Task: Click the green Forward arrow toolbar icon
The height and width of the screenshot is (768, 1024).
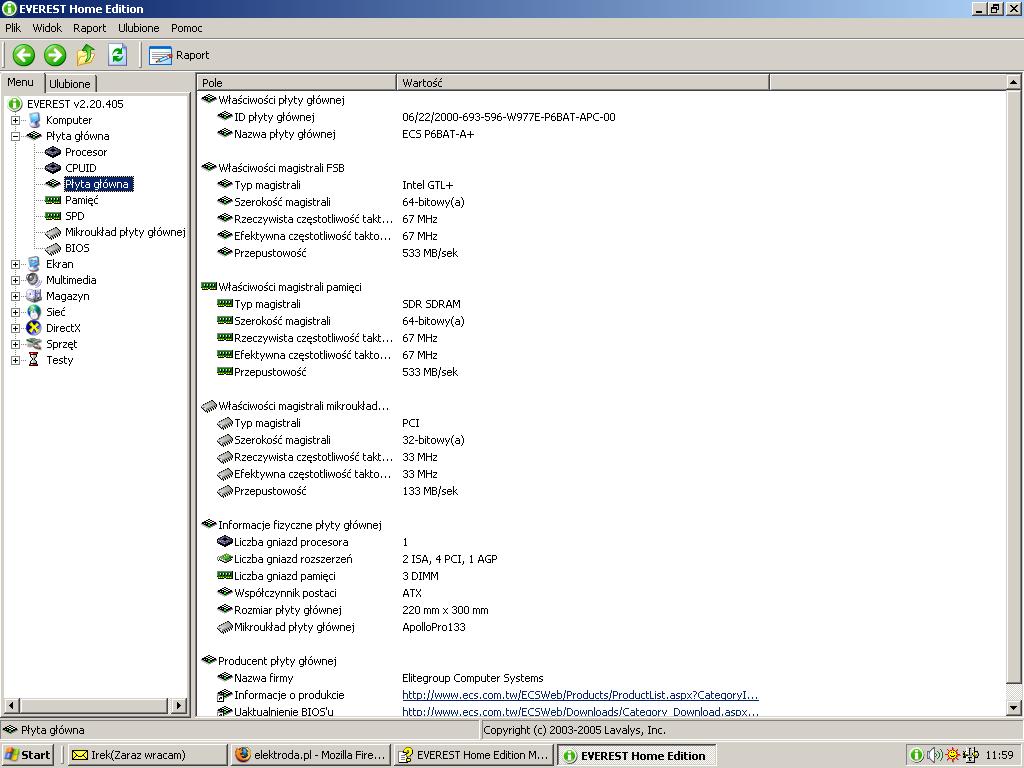Action: [x=55, y=55]
